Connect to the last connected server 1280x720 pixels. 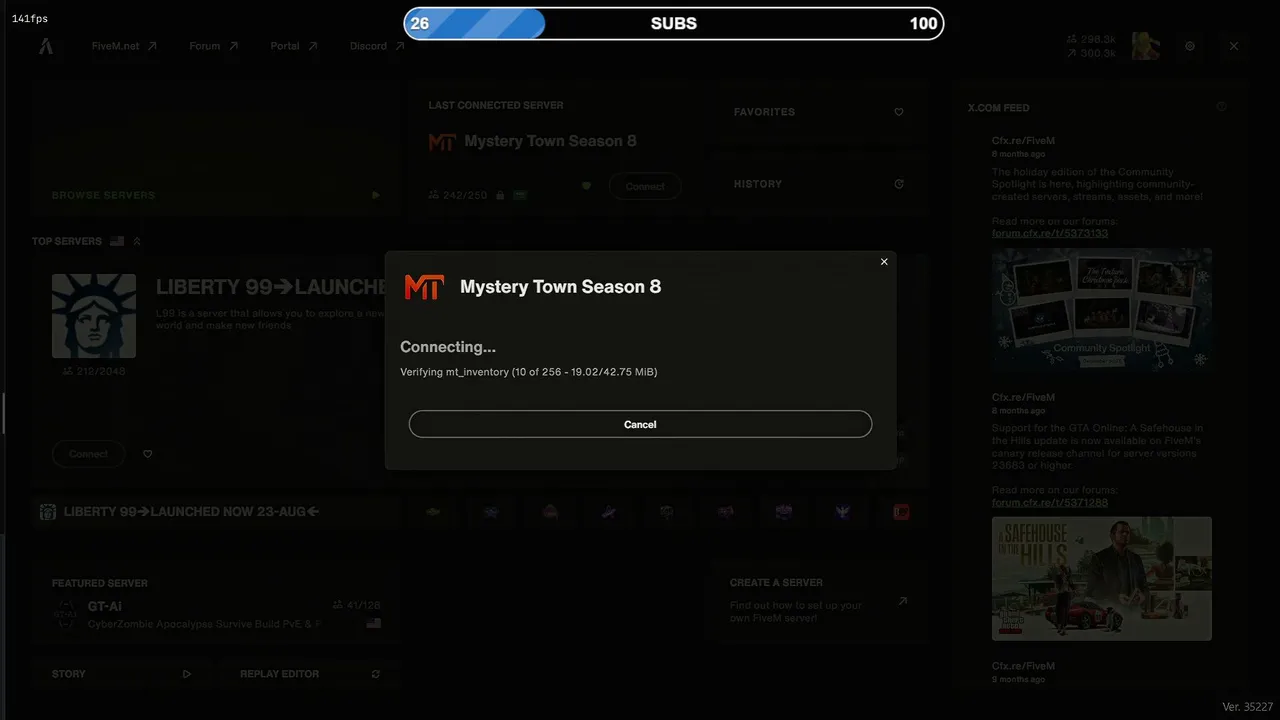[x=645, y=186]
